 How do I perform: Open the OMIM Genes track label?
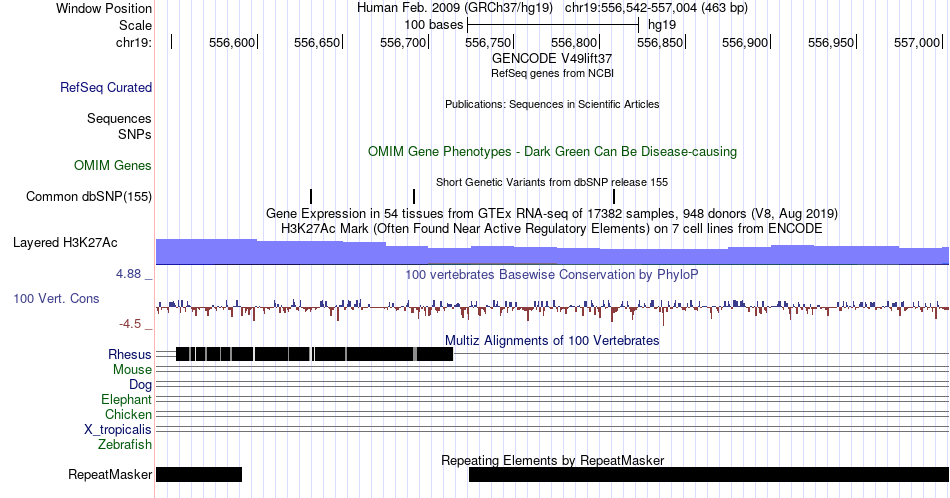(113, 165)
